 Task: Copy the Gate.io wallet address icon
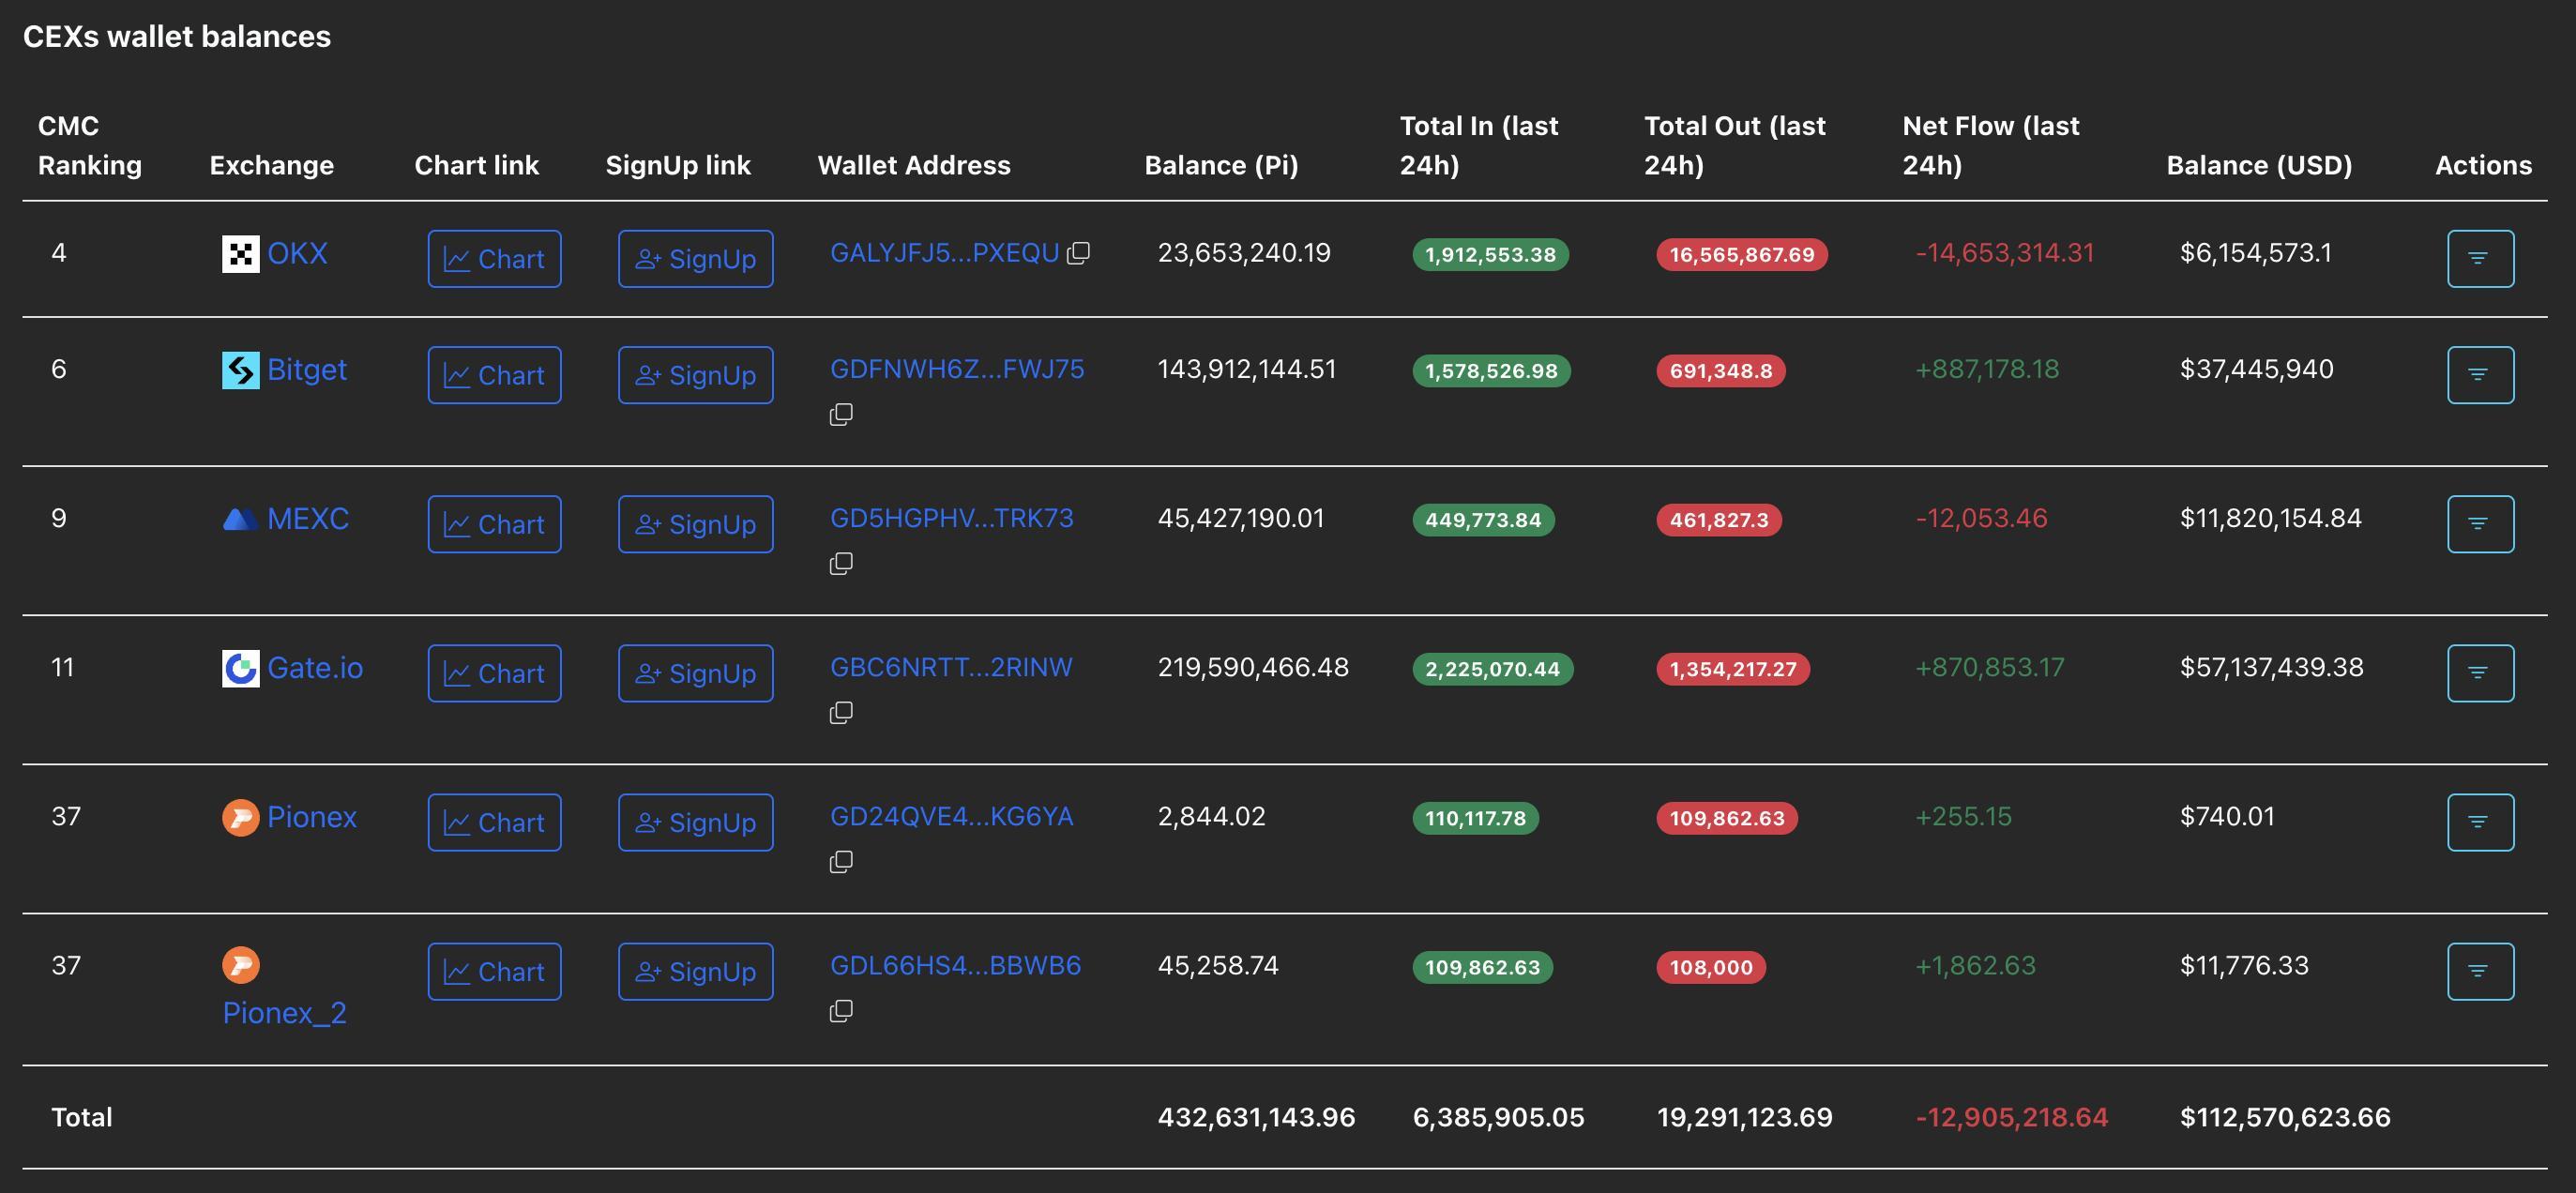841,712
